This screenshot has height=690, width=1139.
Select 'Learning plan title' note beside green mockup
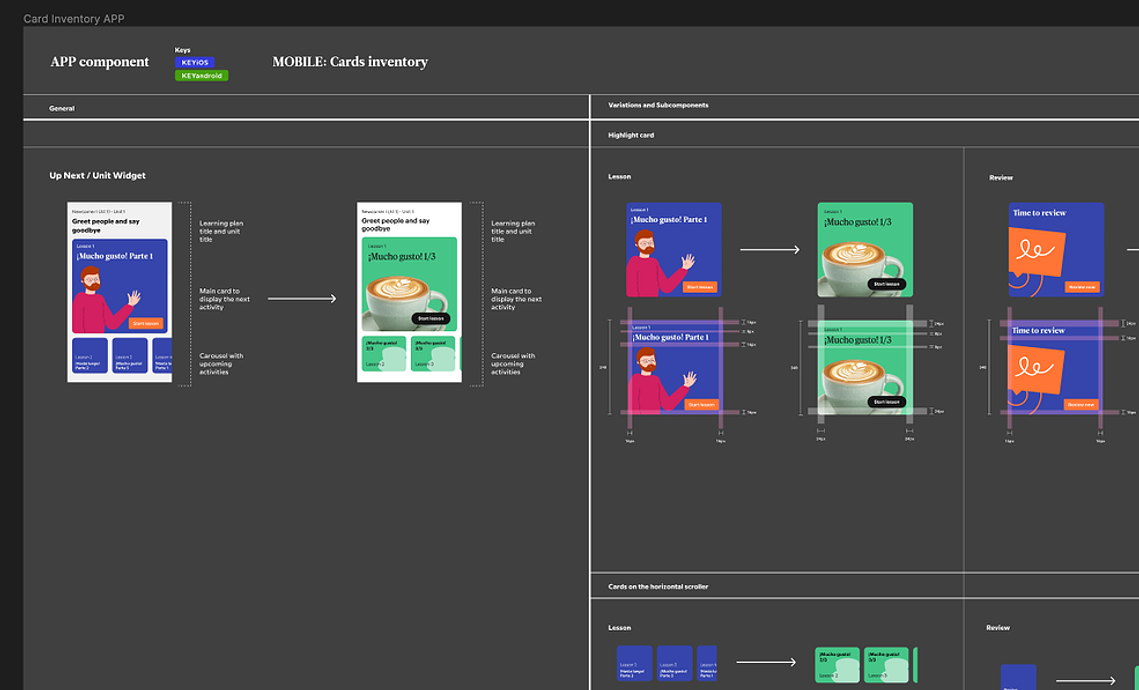[513, 231]
